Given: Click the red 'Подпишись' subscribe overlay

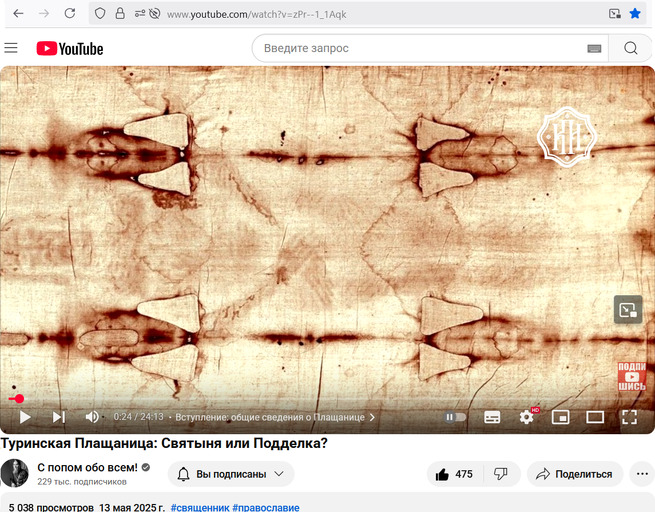Looking at the screenshot, I should pos(632,377).
